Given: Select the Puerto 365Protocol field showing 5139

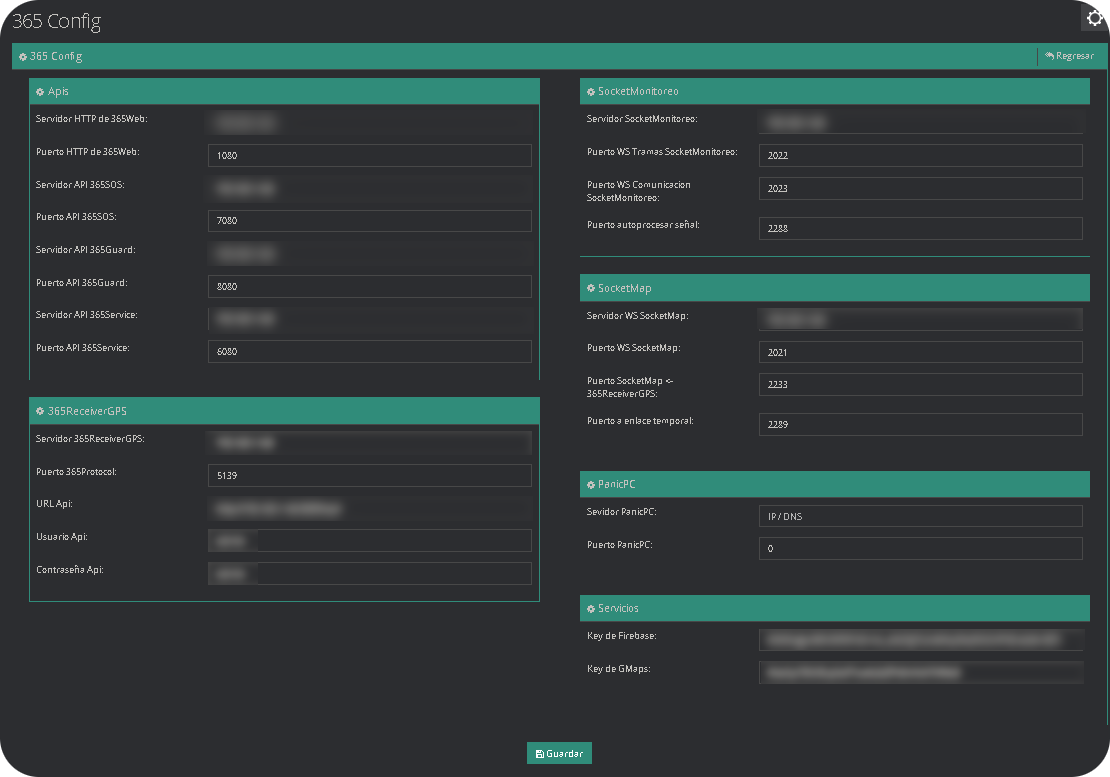Looking at the screenshot, I should (369, 475).
